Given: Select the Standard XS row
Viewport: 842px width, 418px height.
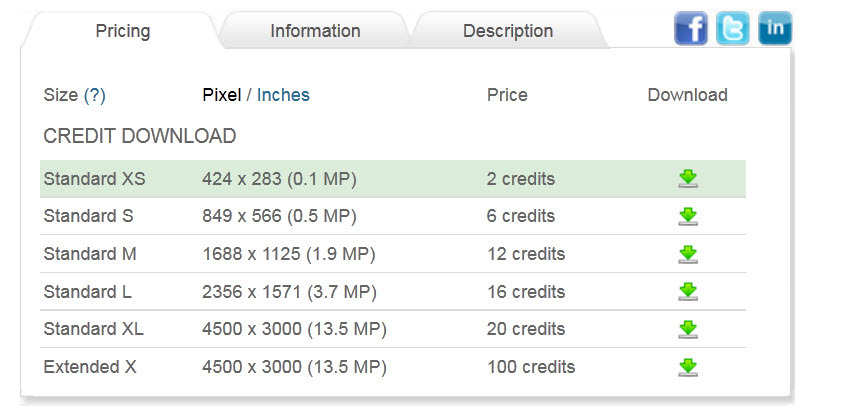Looking at the screenshot, I should [x=94, y=179].
